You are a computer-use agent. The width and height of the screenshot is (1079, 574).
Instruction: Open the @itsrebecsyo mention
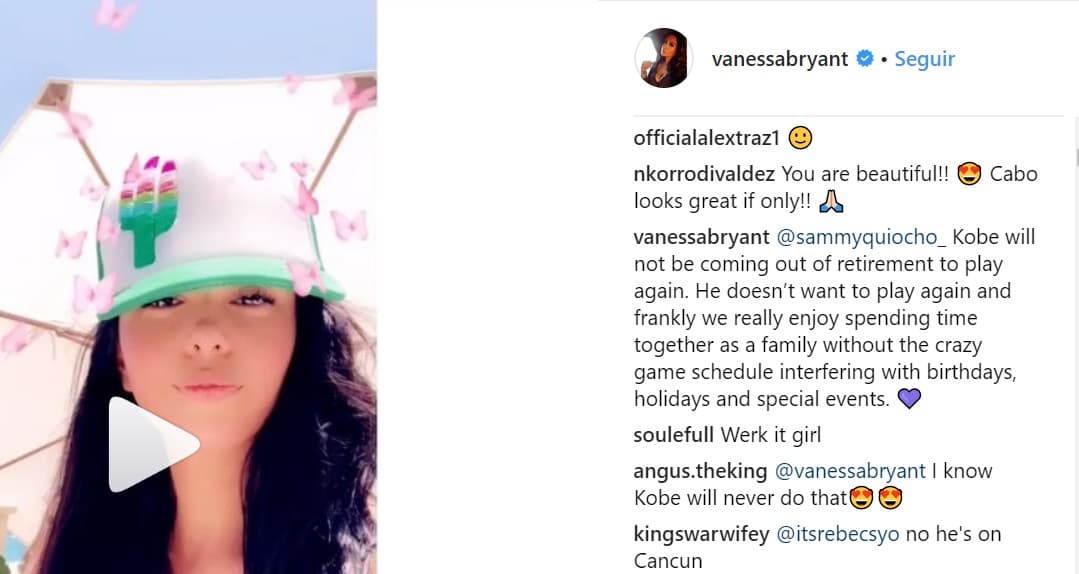point(838,534)
